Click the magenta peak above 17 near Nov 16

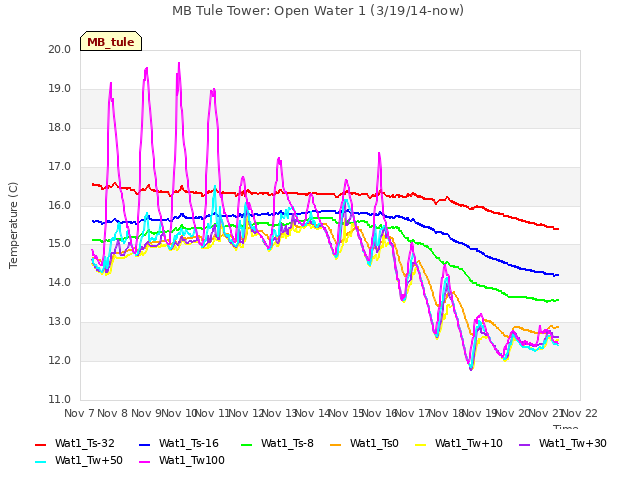tap(379, 154)
